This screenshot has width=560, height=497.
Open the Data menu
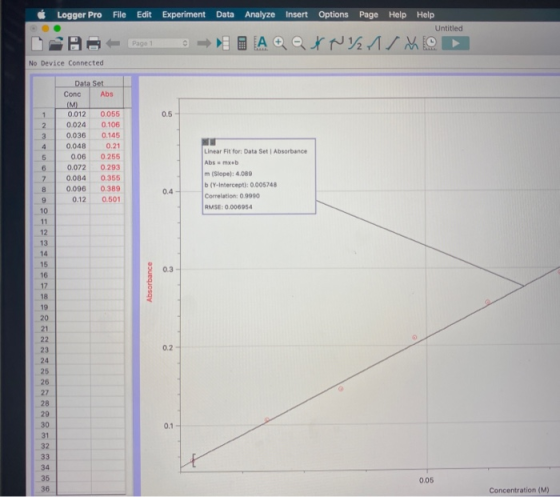click(x=225, y=15)
